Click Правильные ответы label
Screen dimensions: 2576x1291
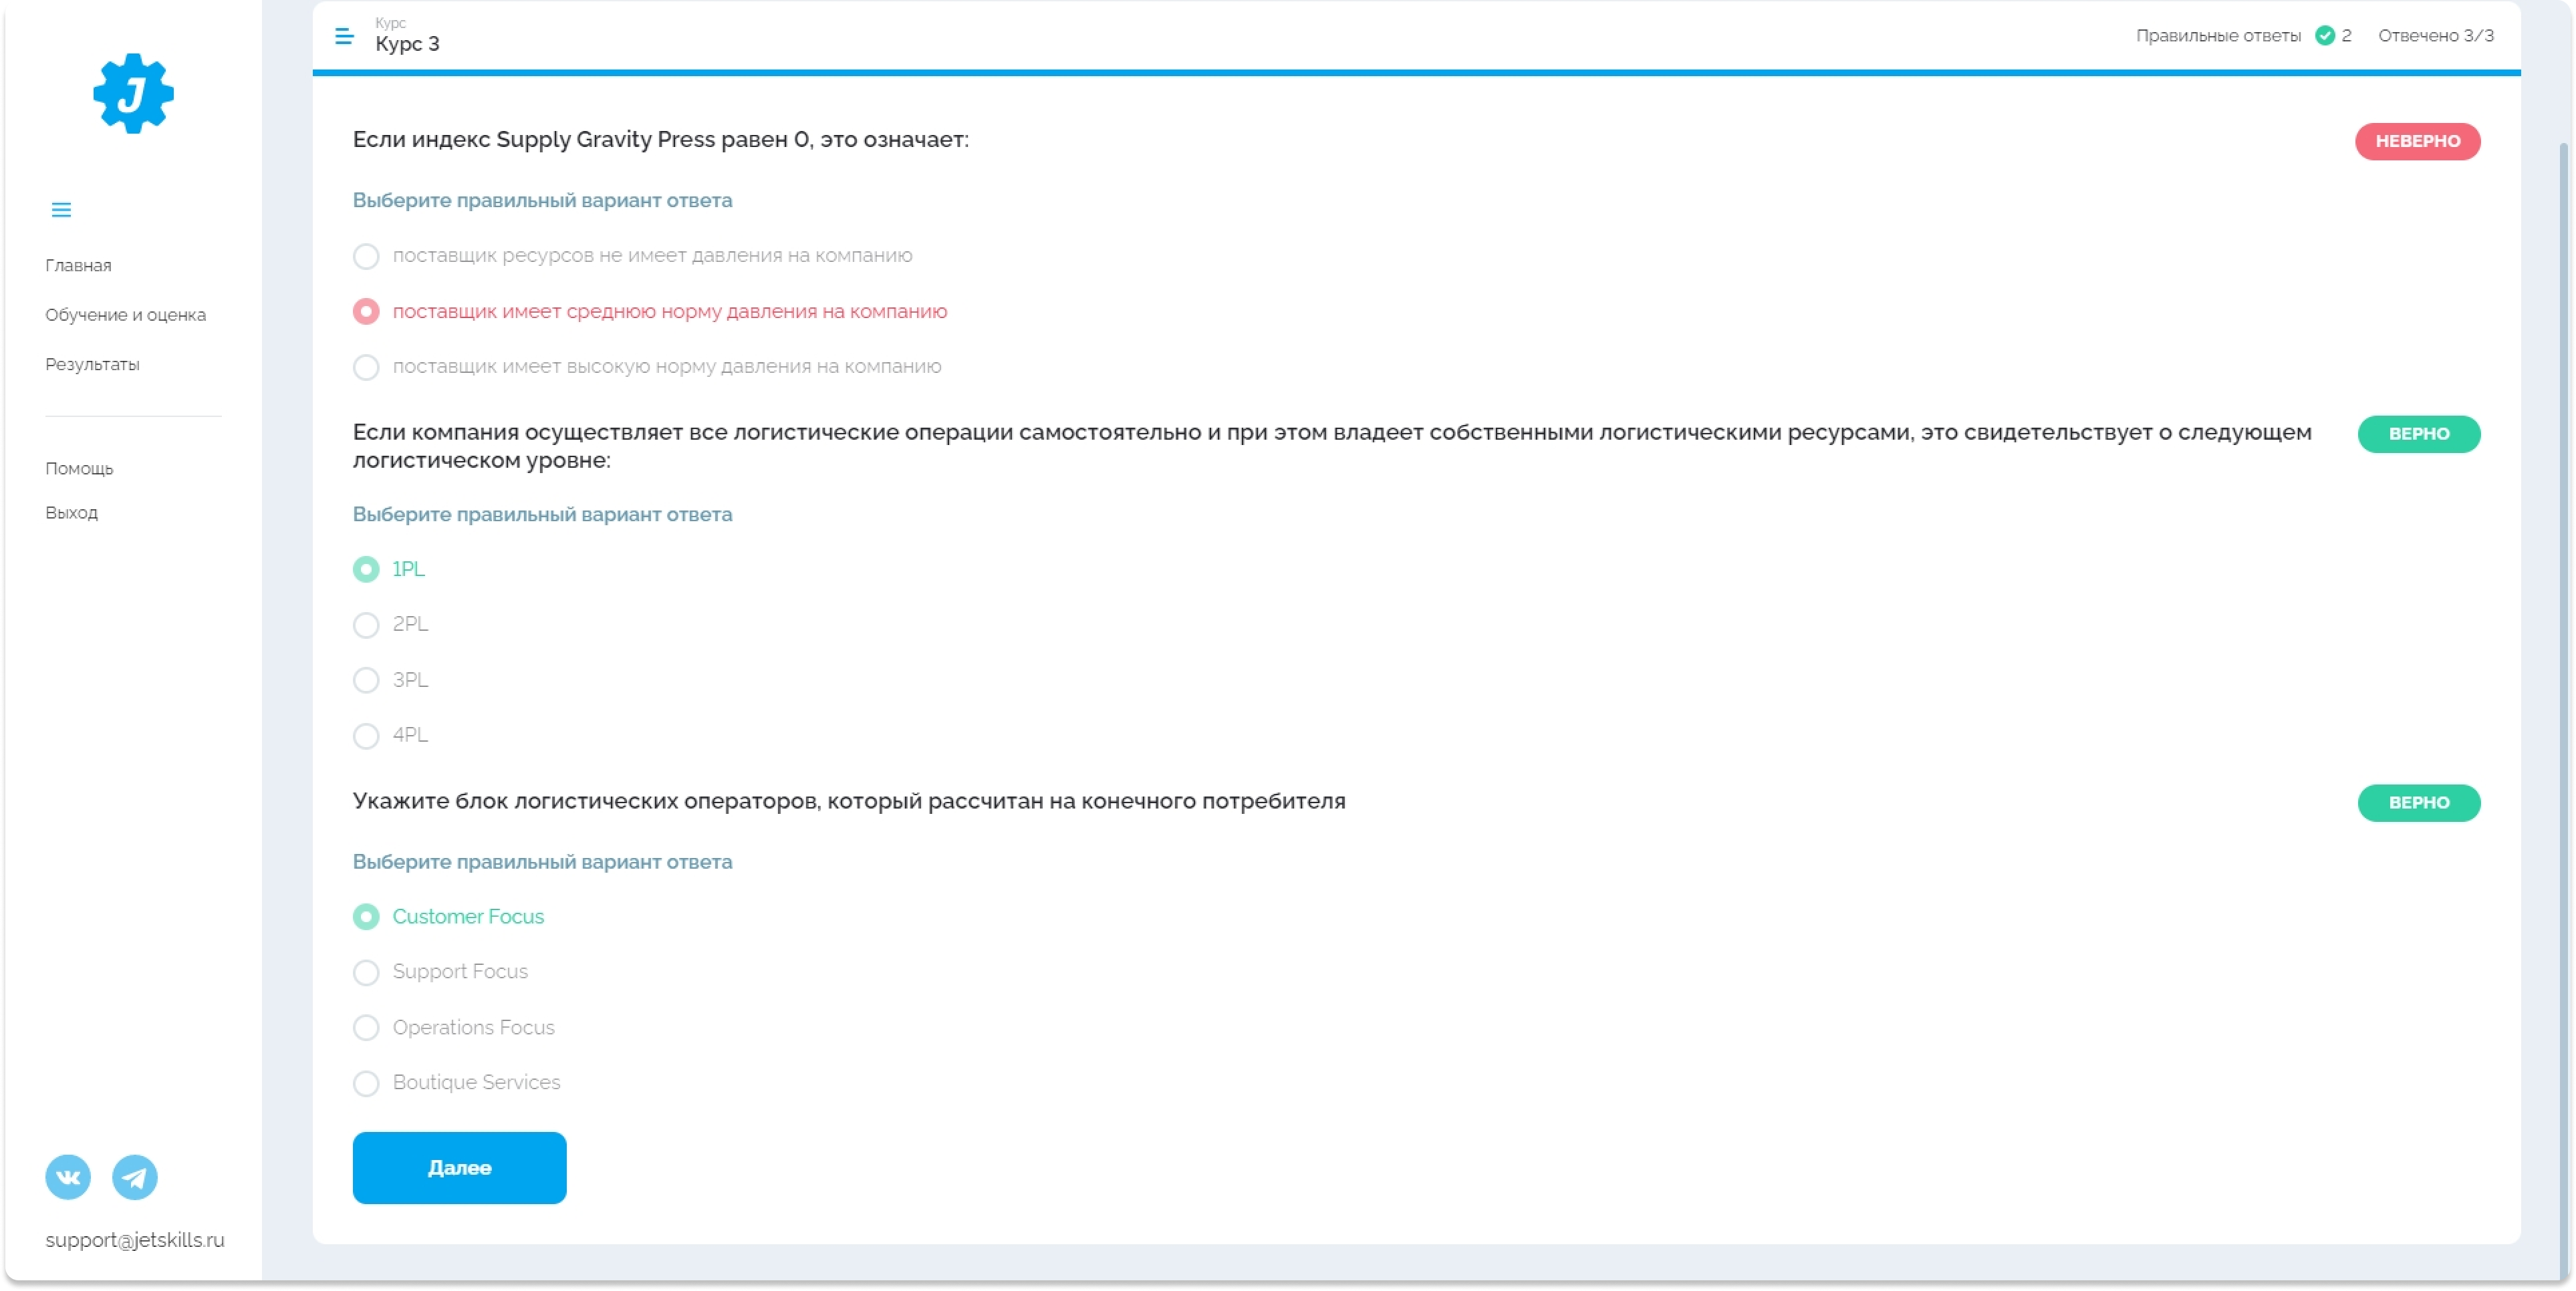(x=2218, y=36)
